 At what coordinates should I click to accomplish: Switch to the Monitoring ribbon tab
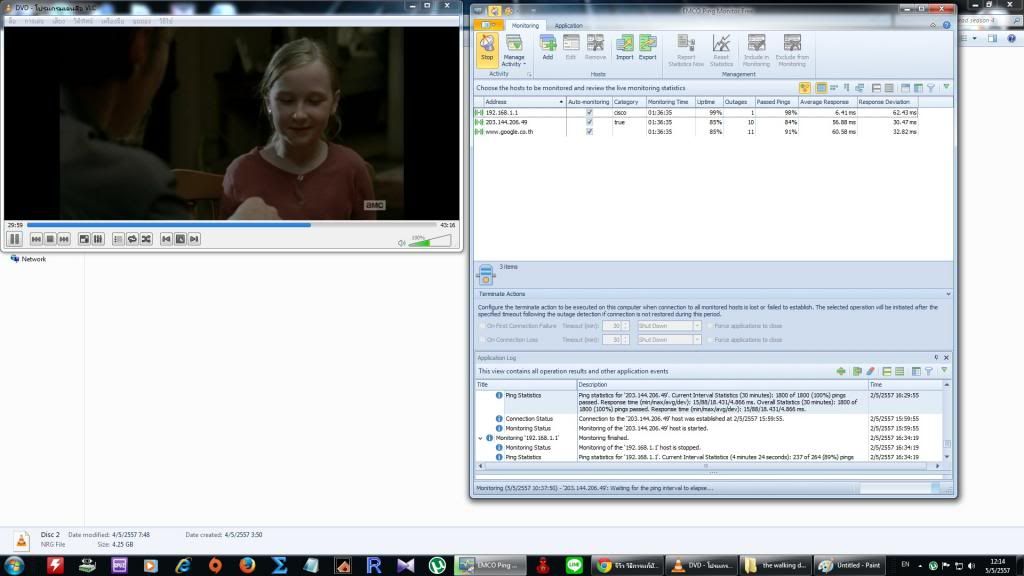(525, 25)
